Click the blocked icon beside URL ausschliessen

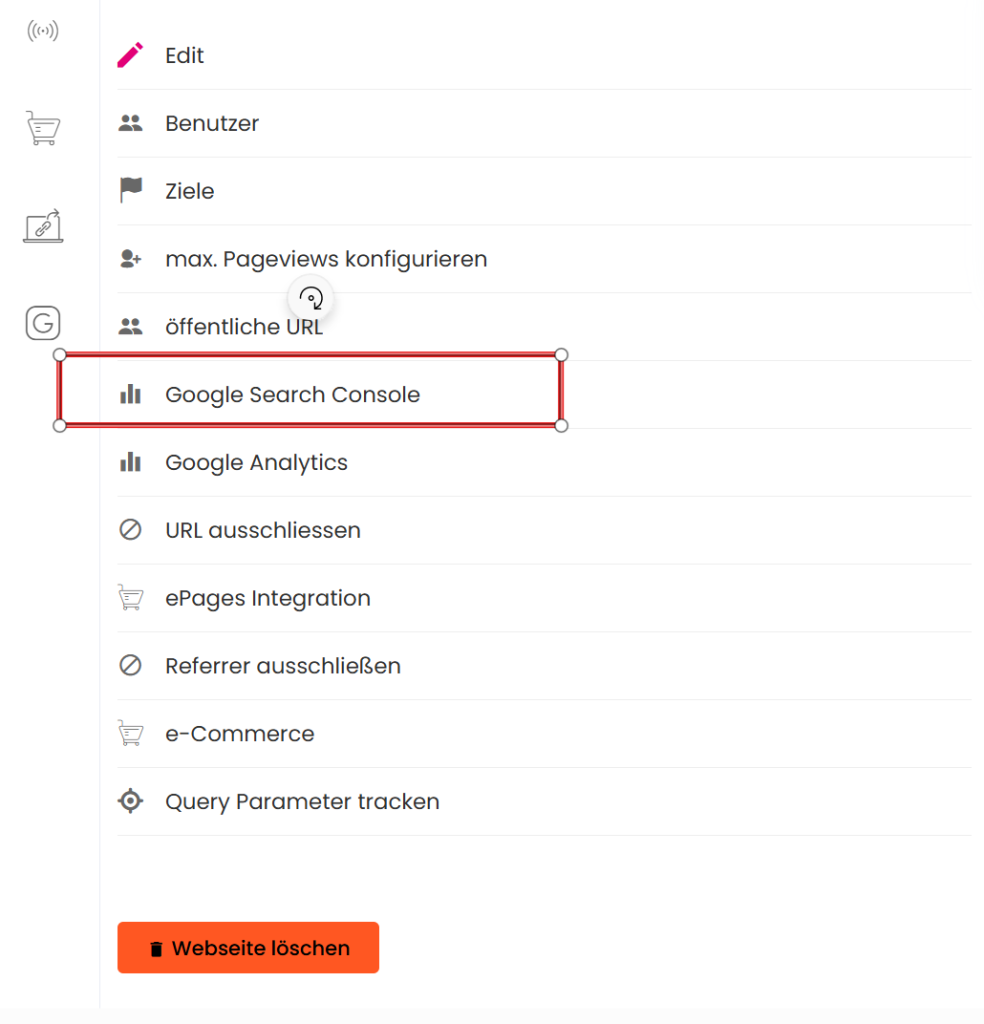130,530
